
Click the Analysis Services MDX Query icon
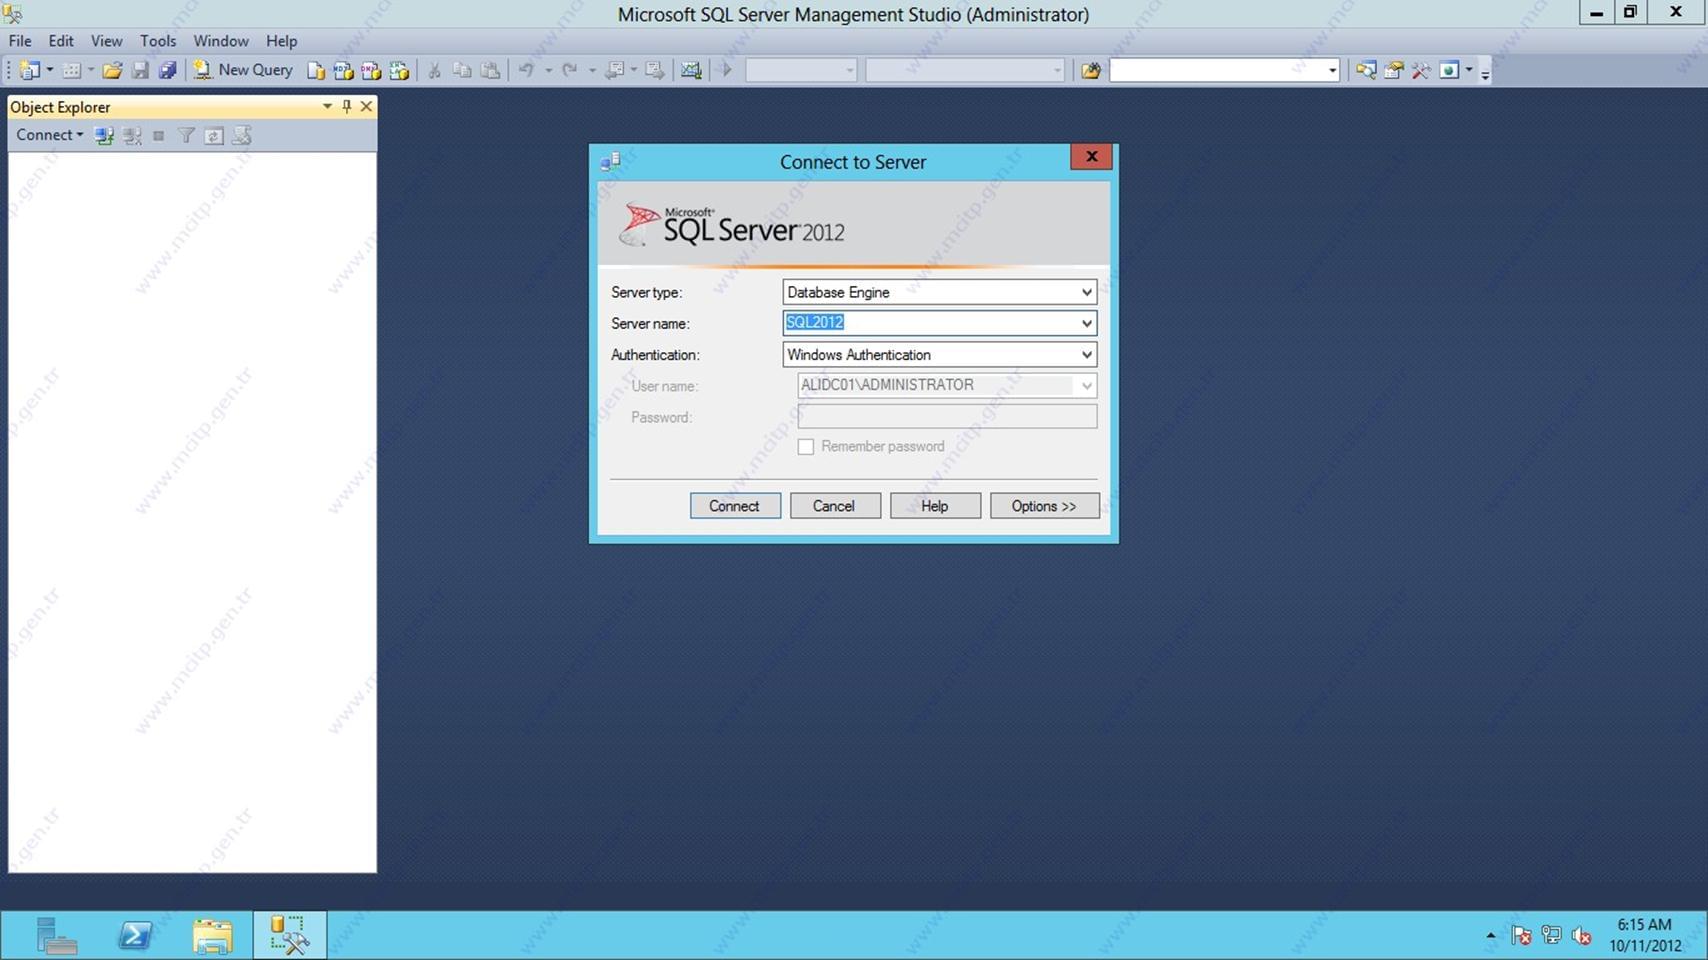pyautogui.click(x=343, y=70)
